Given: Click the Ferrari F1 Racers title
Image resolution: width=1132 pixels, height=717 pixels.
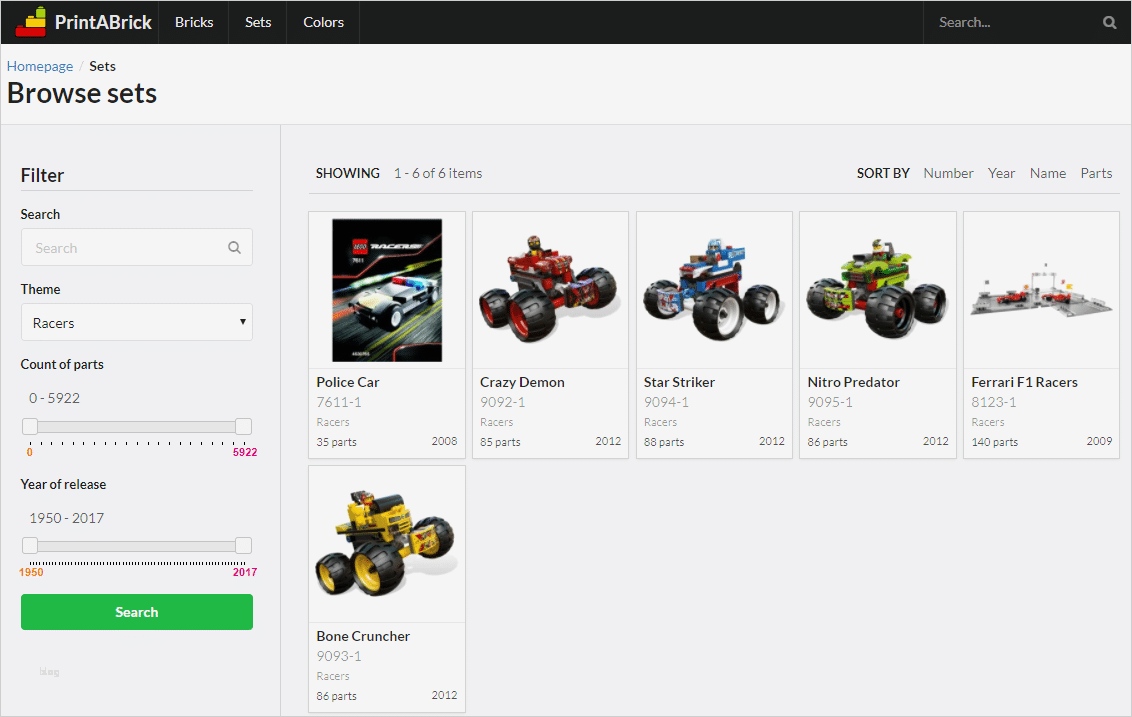Looking at the screenshot, I should coord(1024,382).
